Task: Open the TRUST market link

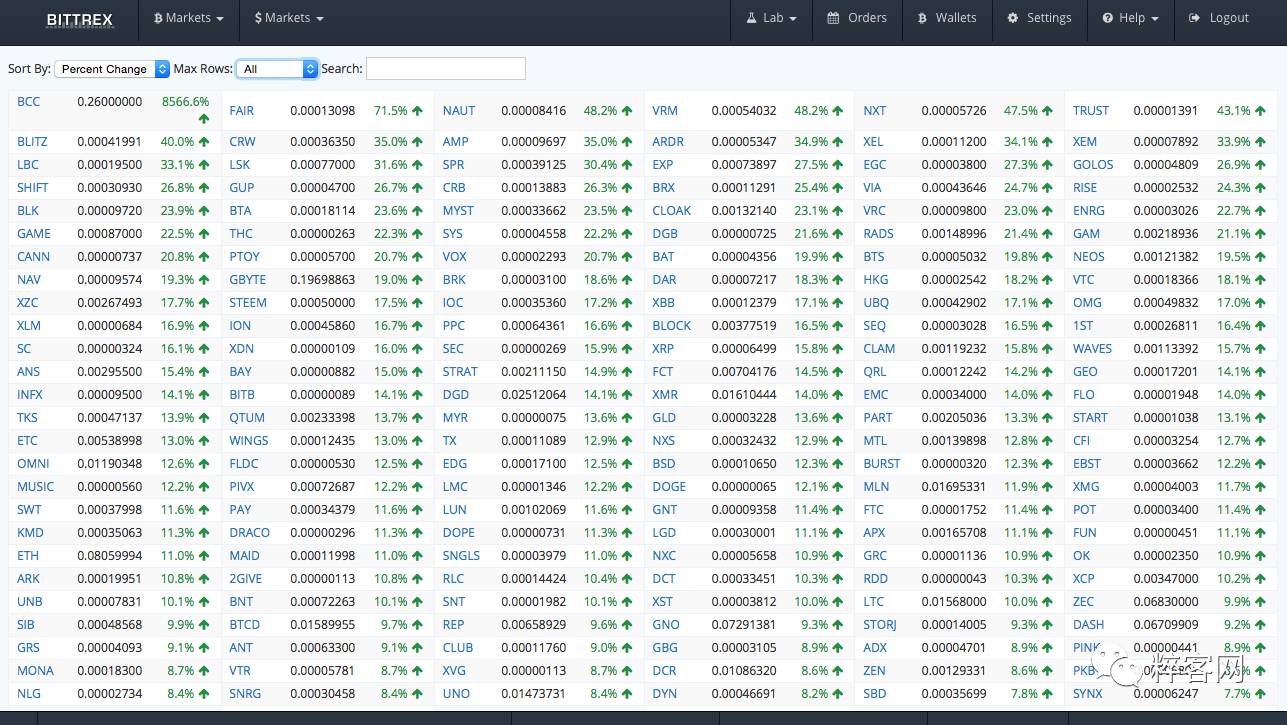Action: point(1091,111)
